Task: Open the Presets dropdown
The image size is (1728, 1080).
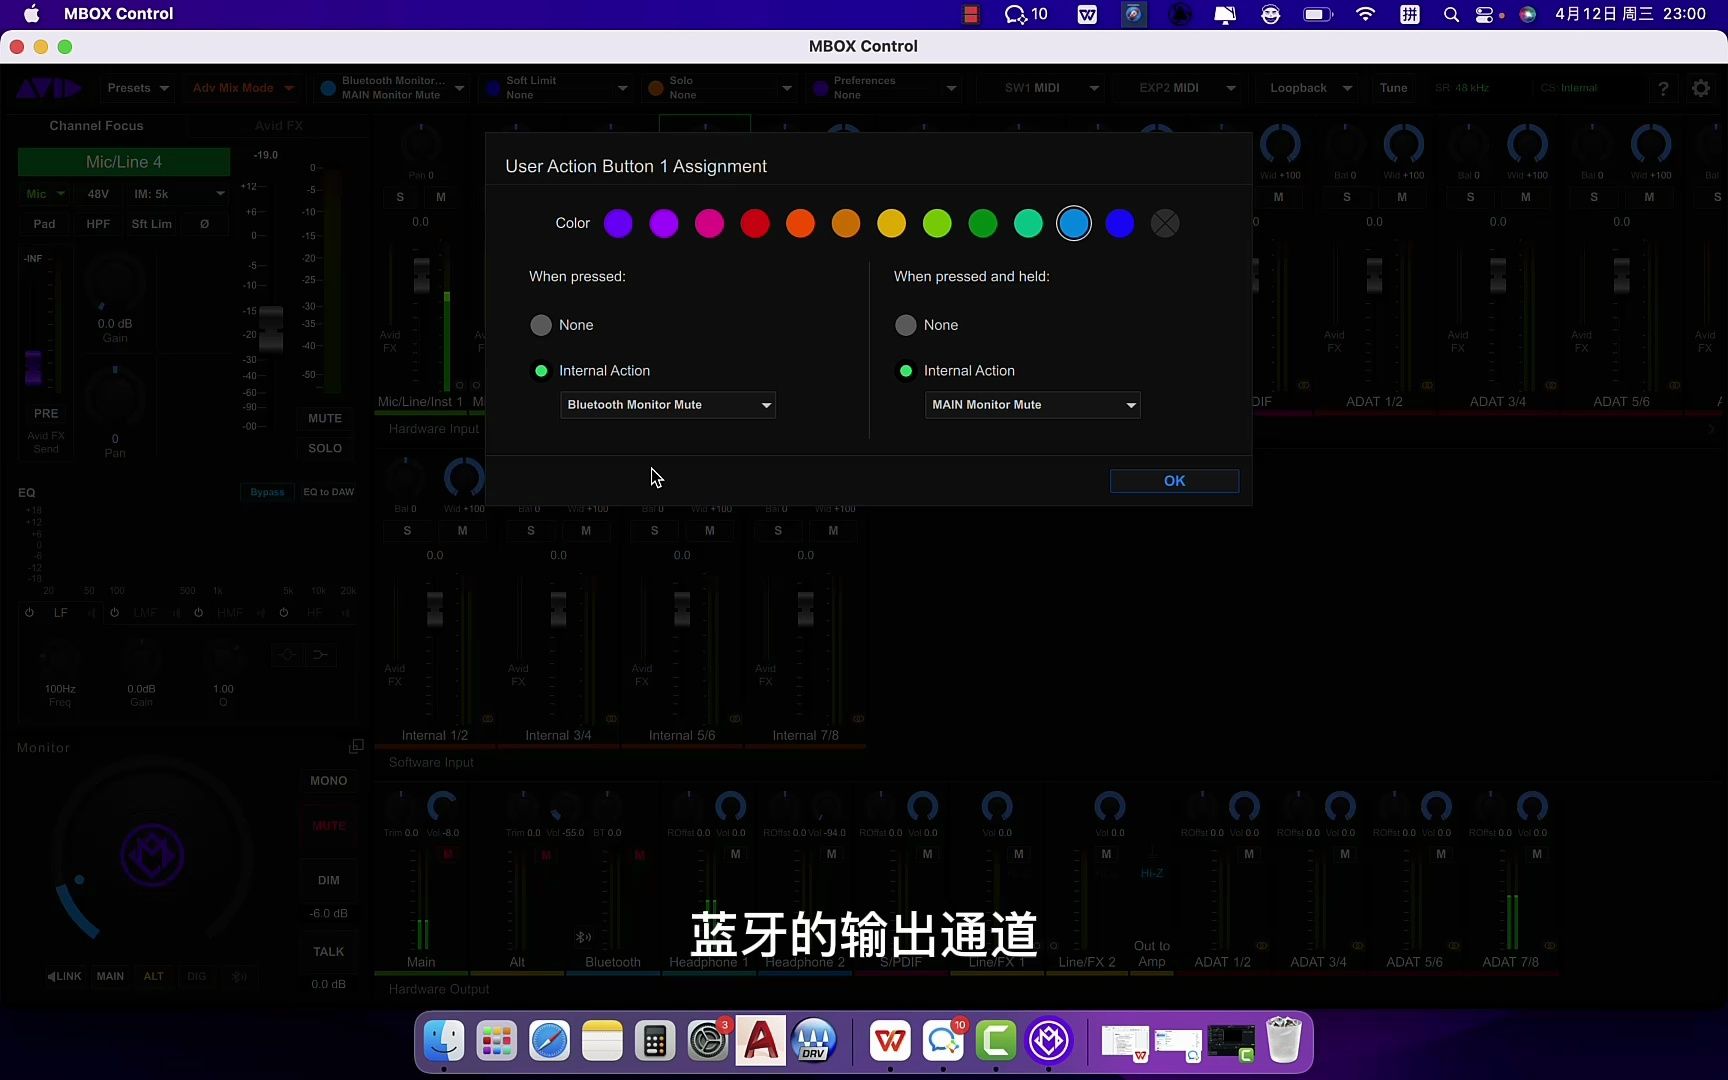Action: point(138,88)
